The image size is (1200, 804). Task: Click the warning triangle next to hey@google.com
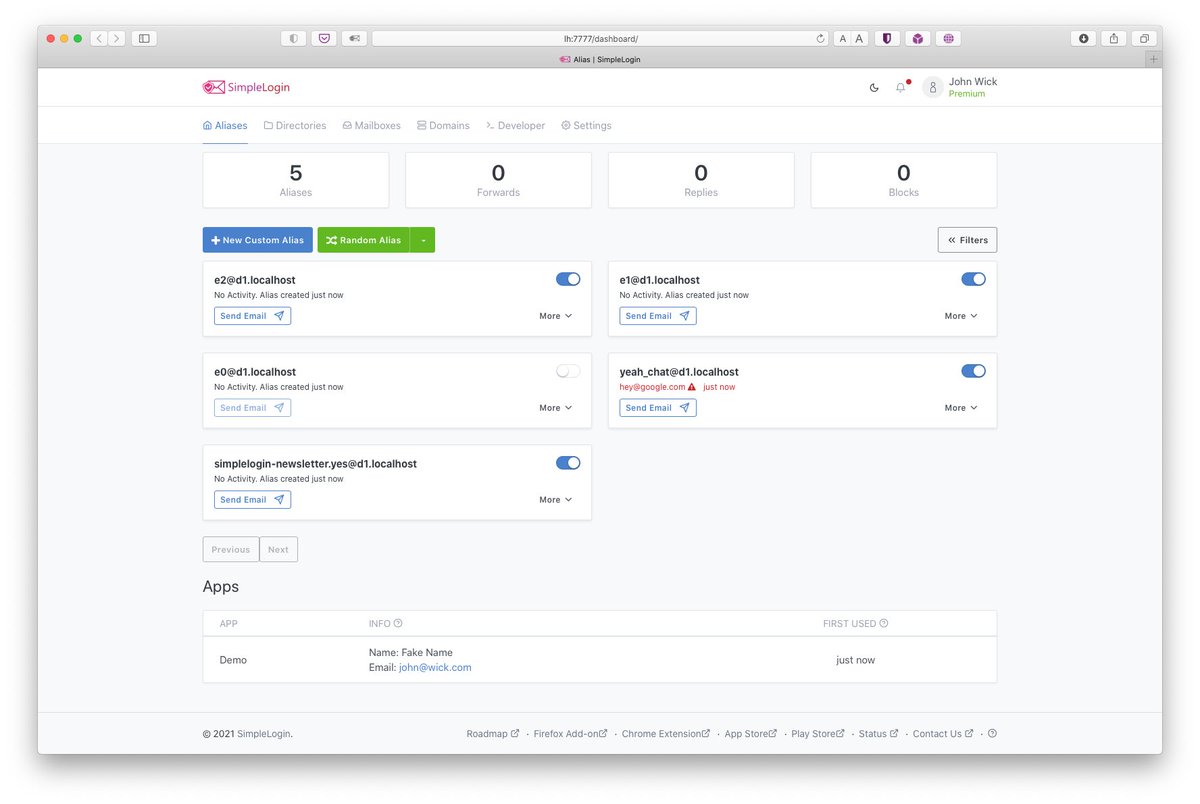click(x=693, y=386)
